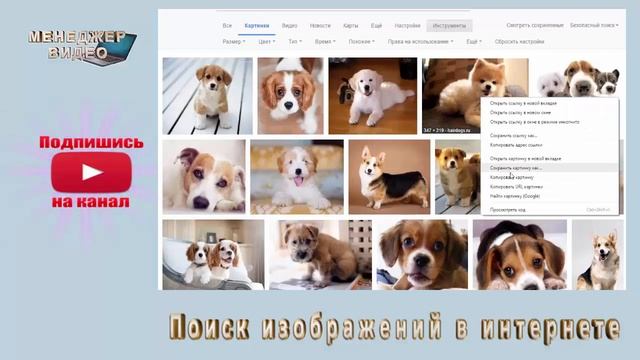Switch to the 'Все' search tab
640x360 pixels.
[227, 26]
